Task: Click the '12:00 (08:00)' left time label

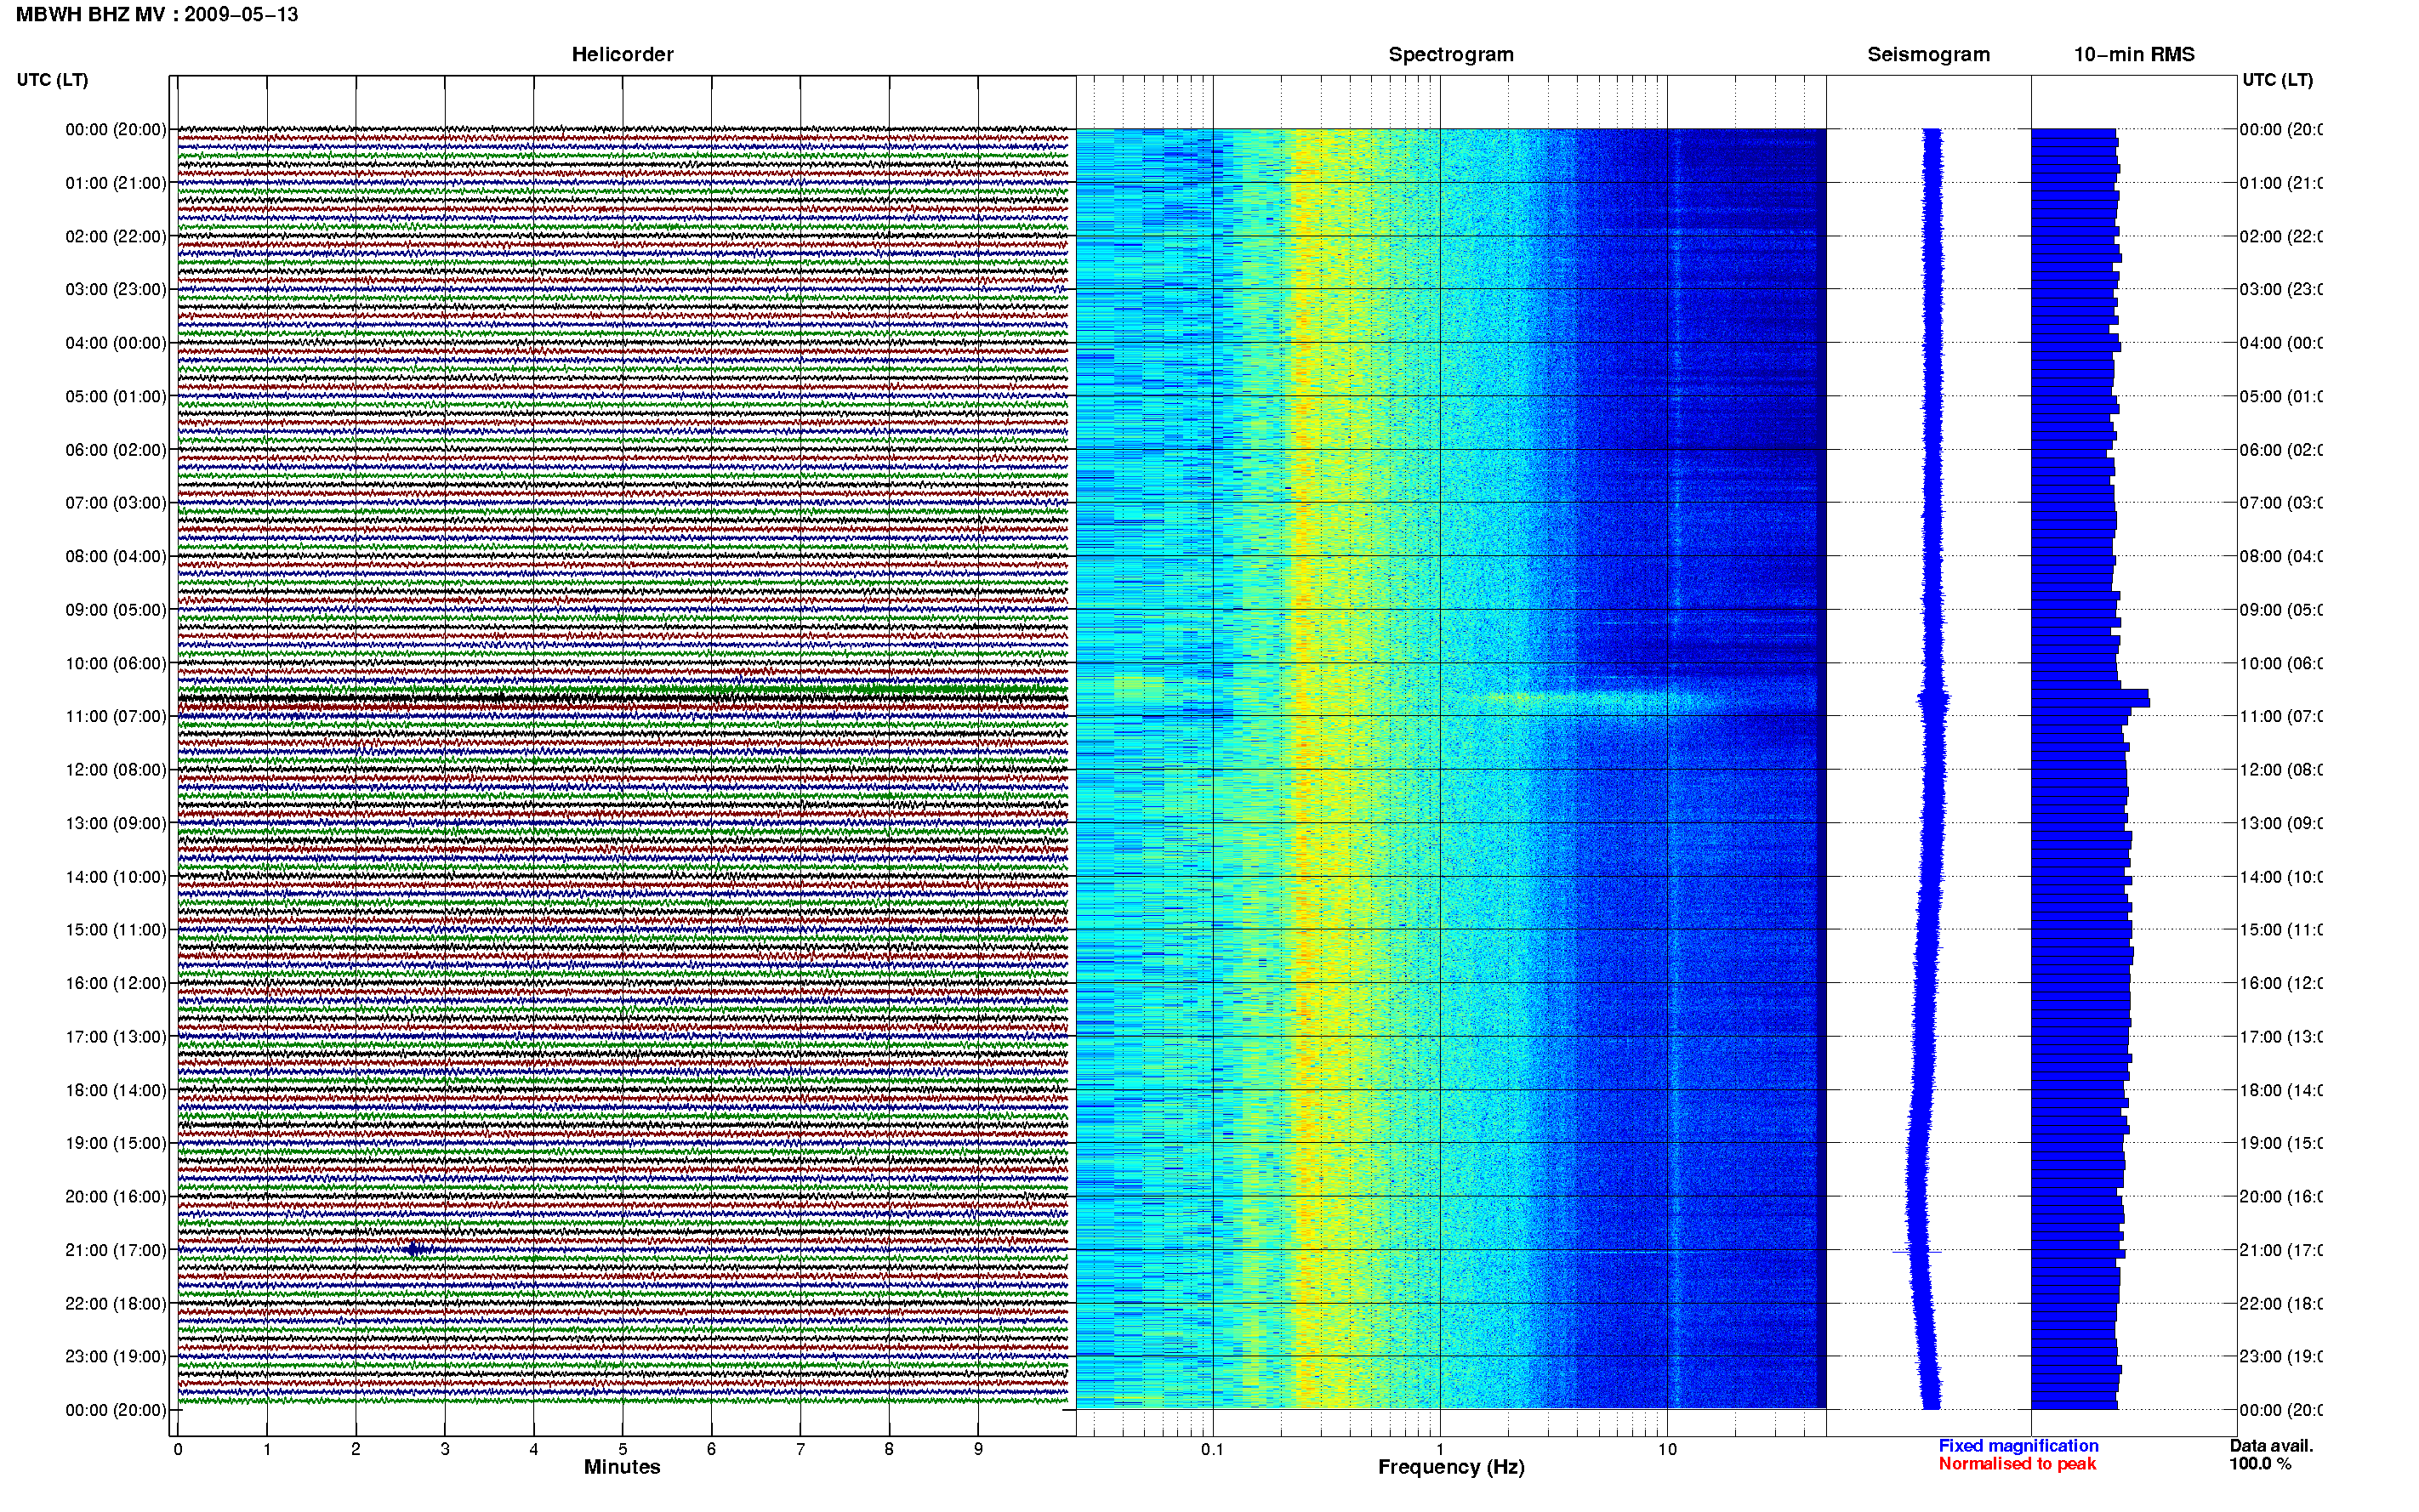Action: (x=116, y=770)
